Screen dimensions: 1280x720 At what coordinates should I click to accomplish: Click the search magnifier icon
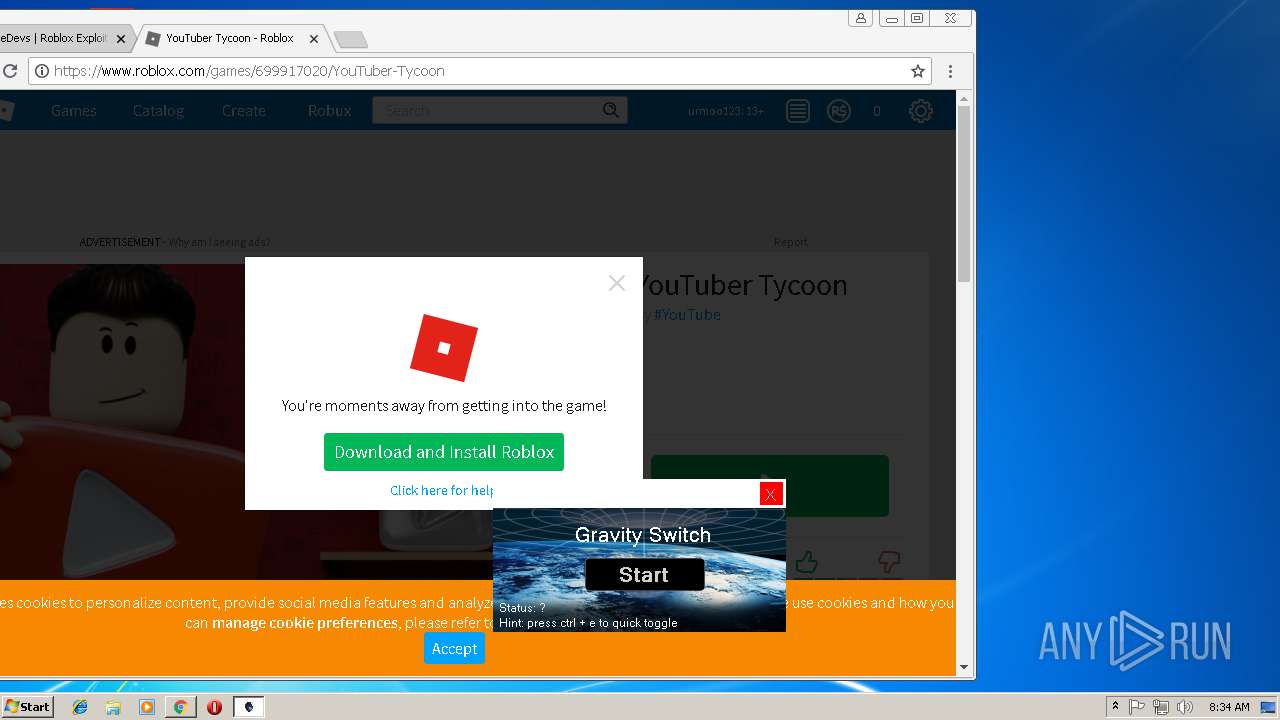(611, 110)
